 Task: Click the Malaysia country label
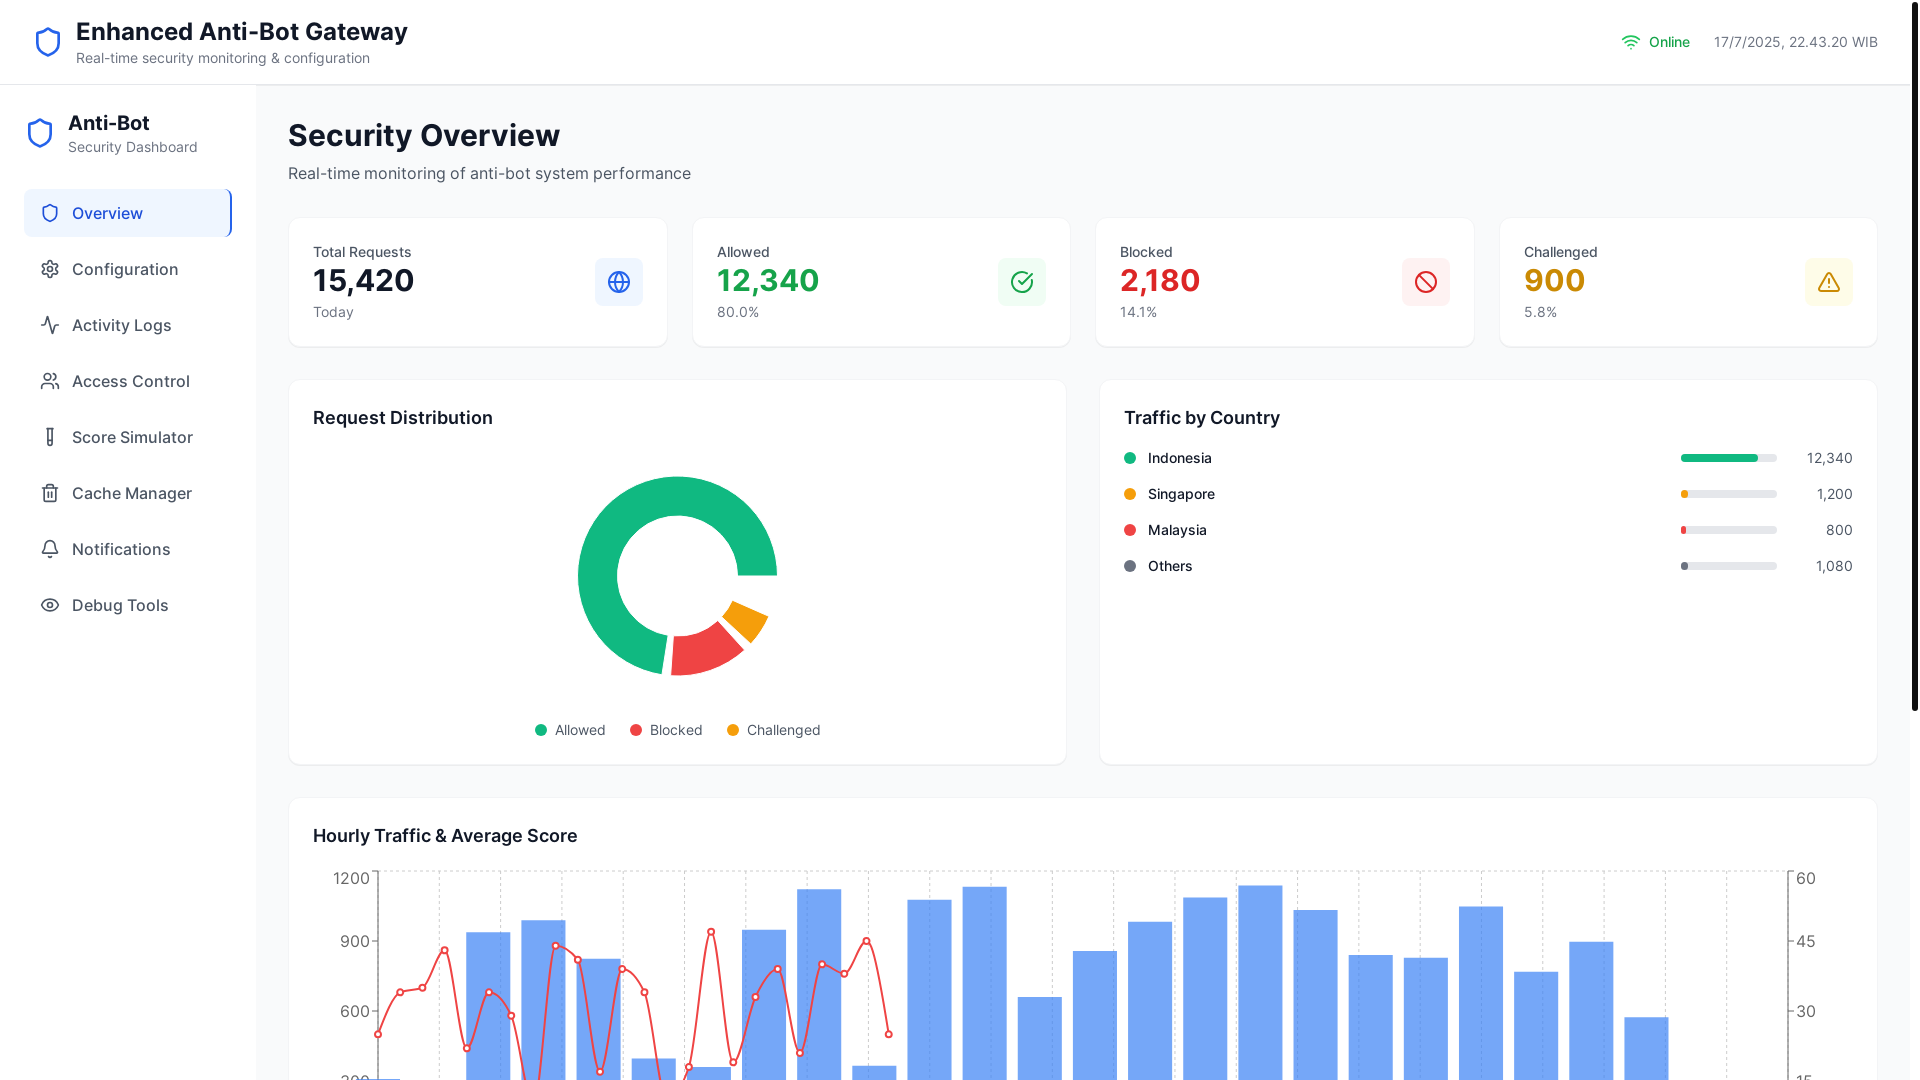click(1177, 530)
